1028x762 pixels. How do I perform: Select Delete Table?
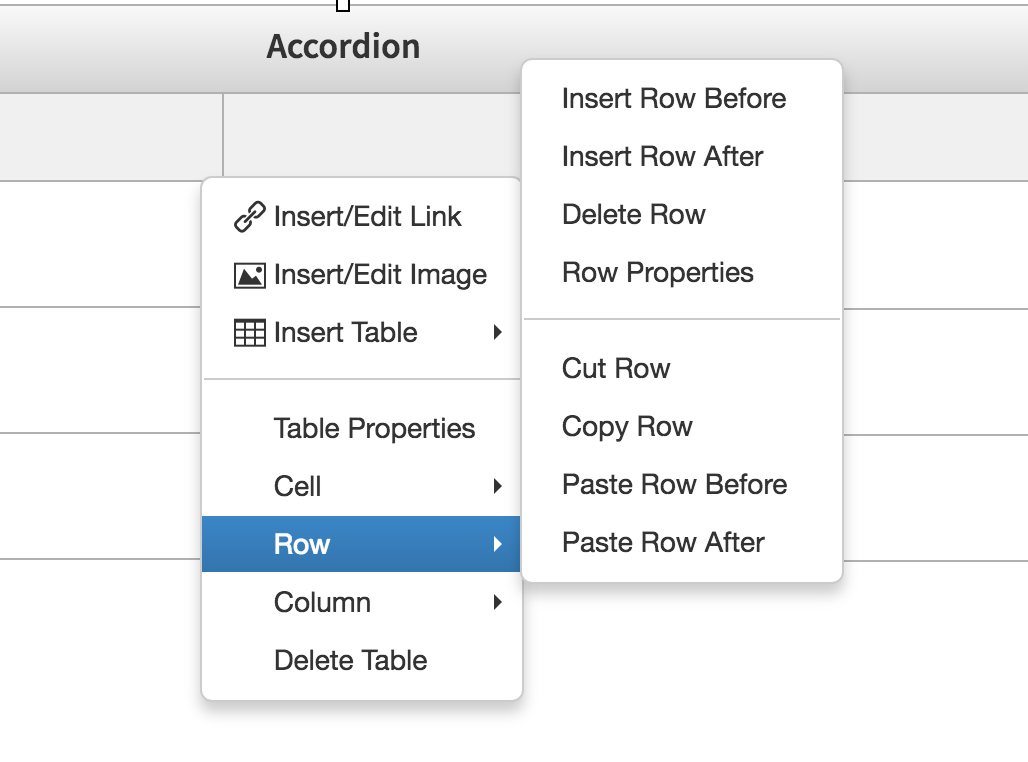click(x=350, y=660)
